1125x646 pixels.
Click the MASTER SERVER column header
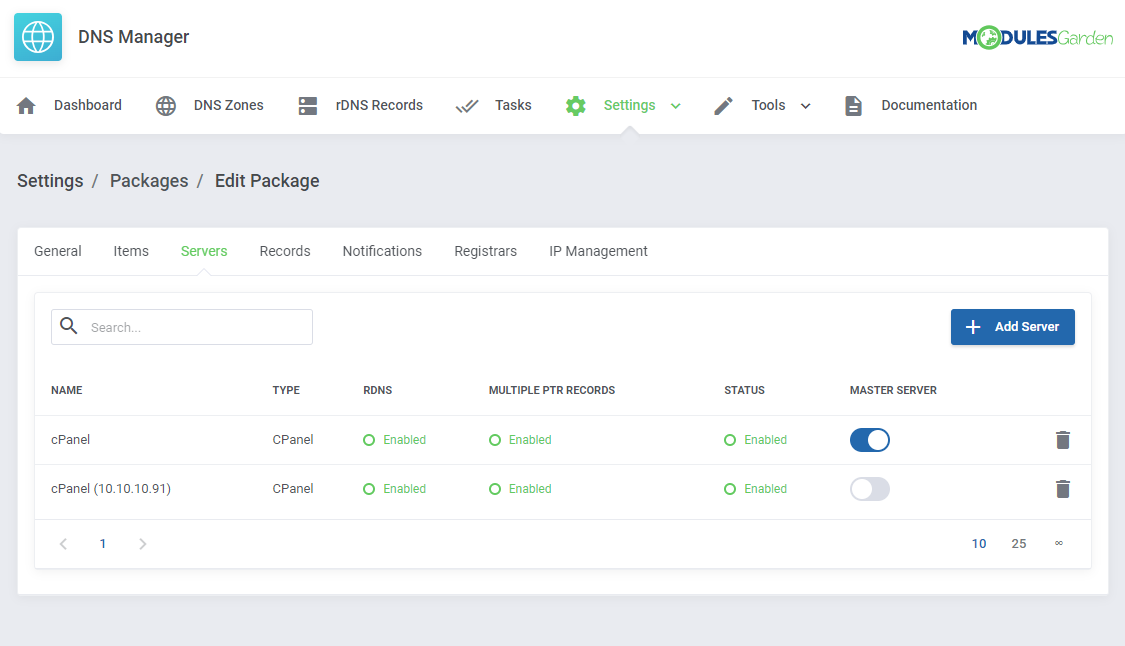pos(893,390)
